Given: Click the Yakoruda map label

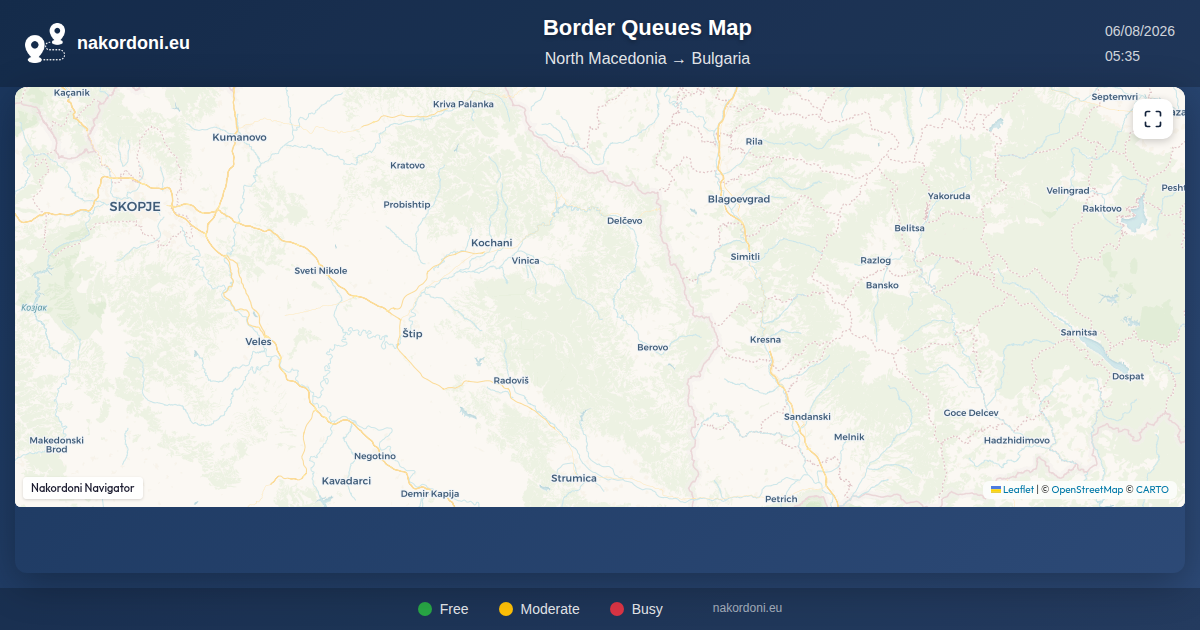Looking at the screenshot, I should 949,196.
